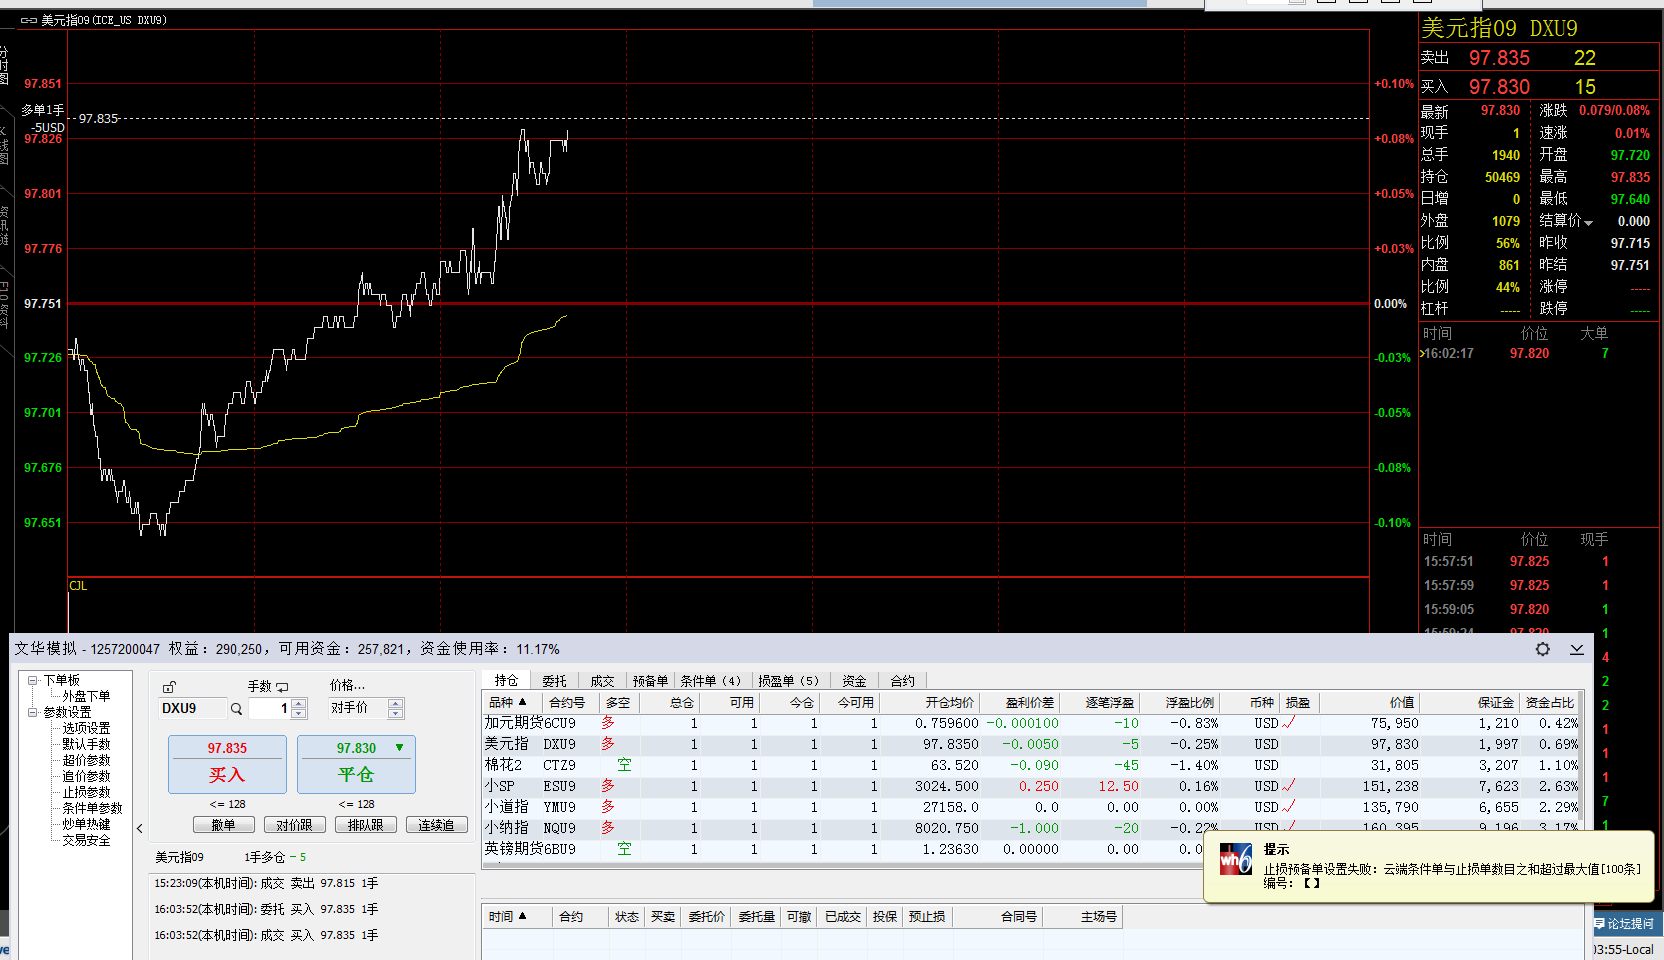Open trading panel settings gear icon
The image size is (1664, 960).
(x=1543, y=649)
